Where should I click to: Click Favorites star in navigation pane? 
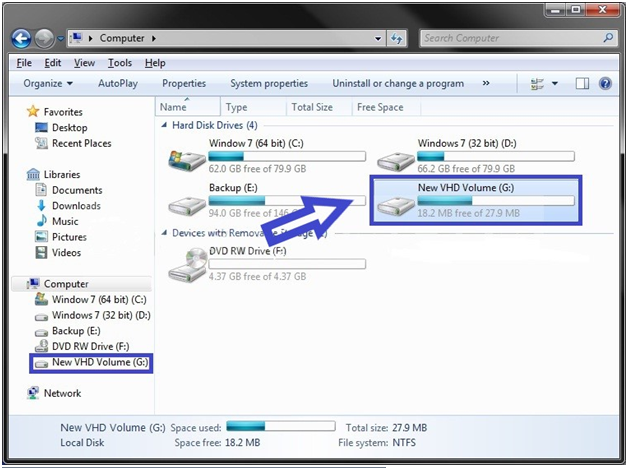(x=33, y=111)
